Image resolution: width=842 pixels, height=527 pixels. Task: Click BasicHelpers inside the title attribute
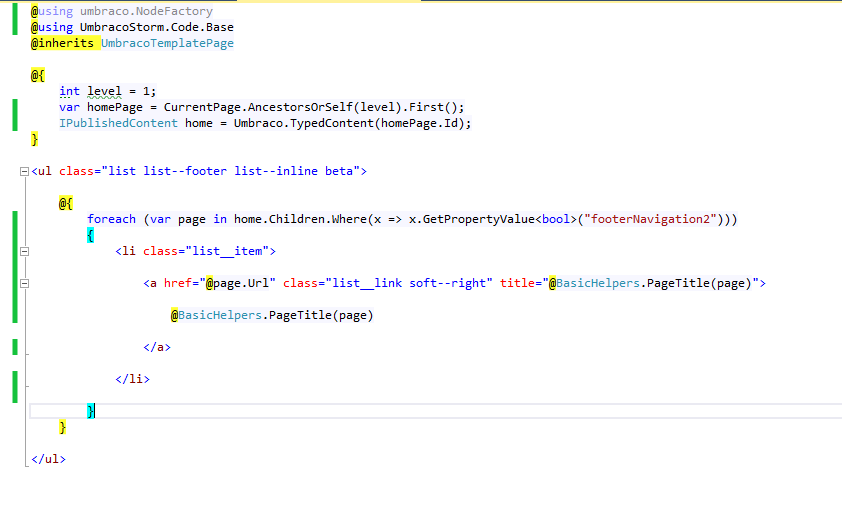pyautogui.click(x=598, y=283)
